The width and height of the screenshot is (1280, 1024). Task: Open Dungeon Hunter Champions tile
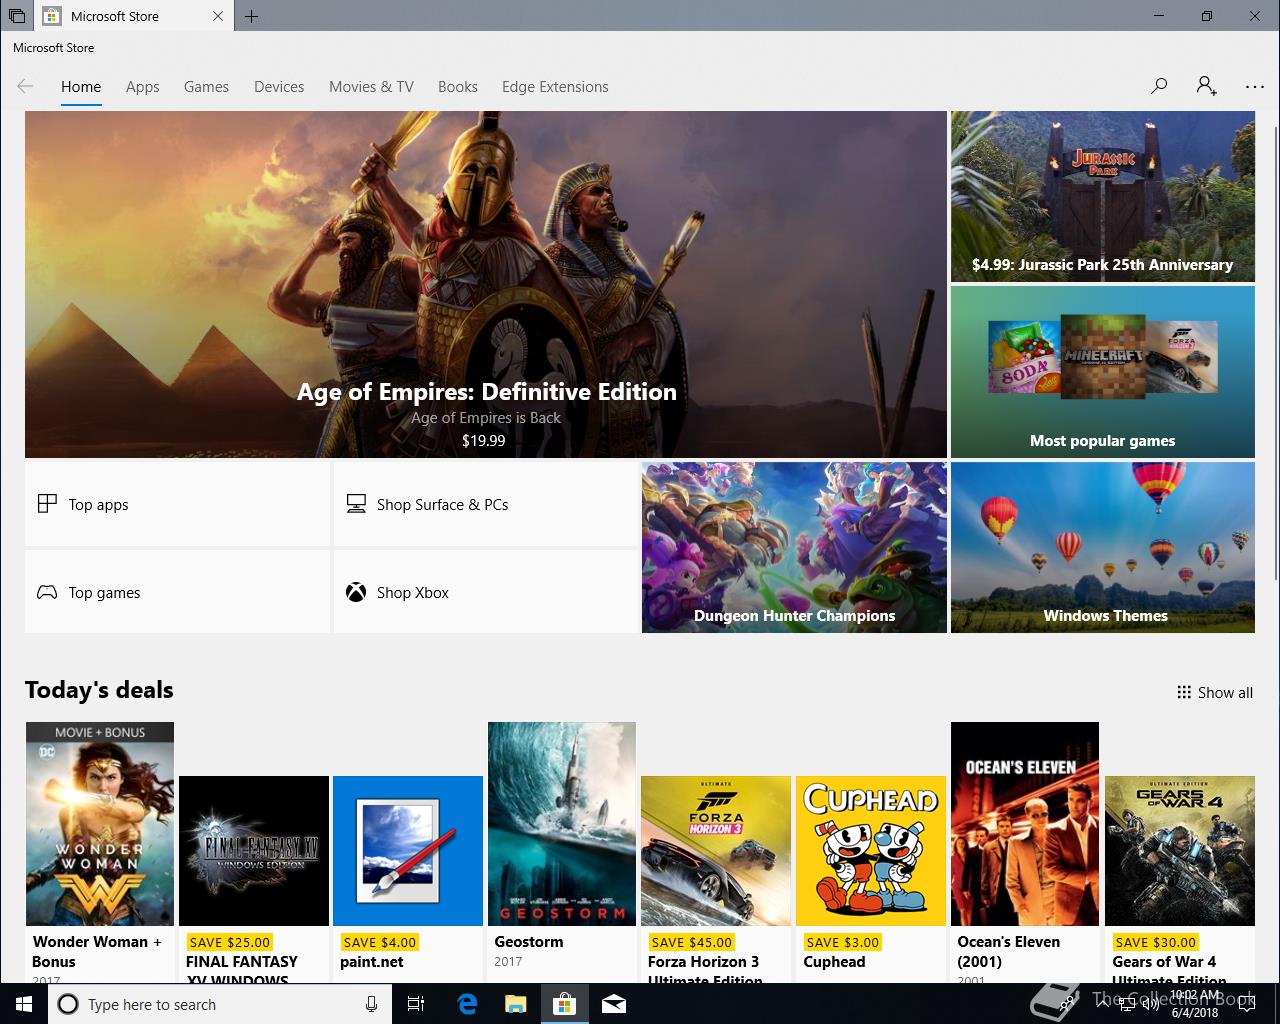794,547
